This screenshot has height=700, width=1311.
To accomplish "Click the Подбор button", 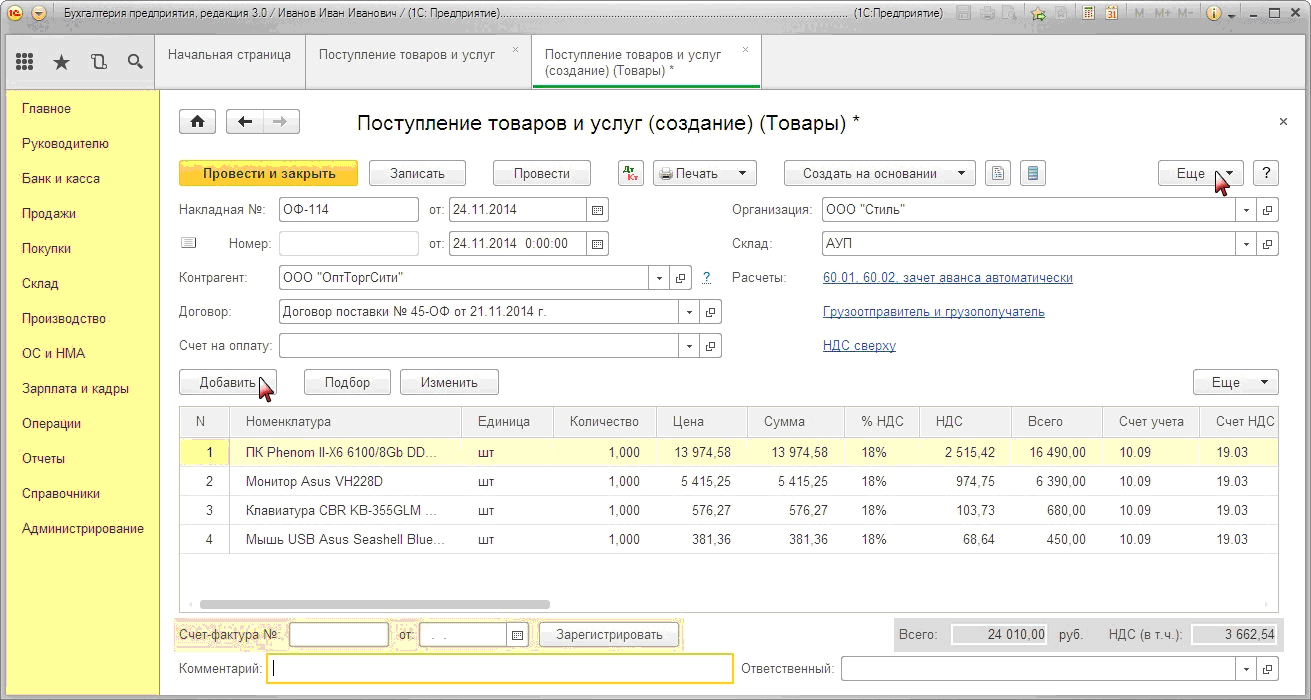I will point(347,382).
